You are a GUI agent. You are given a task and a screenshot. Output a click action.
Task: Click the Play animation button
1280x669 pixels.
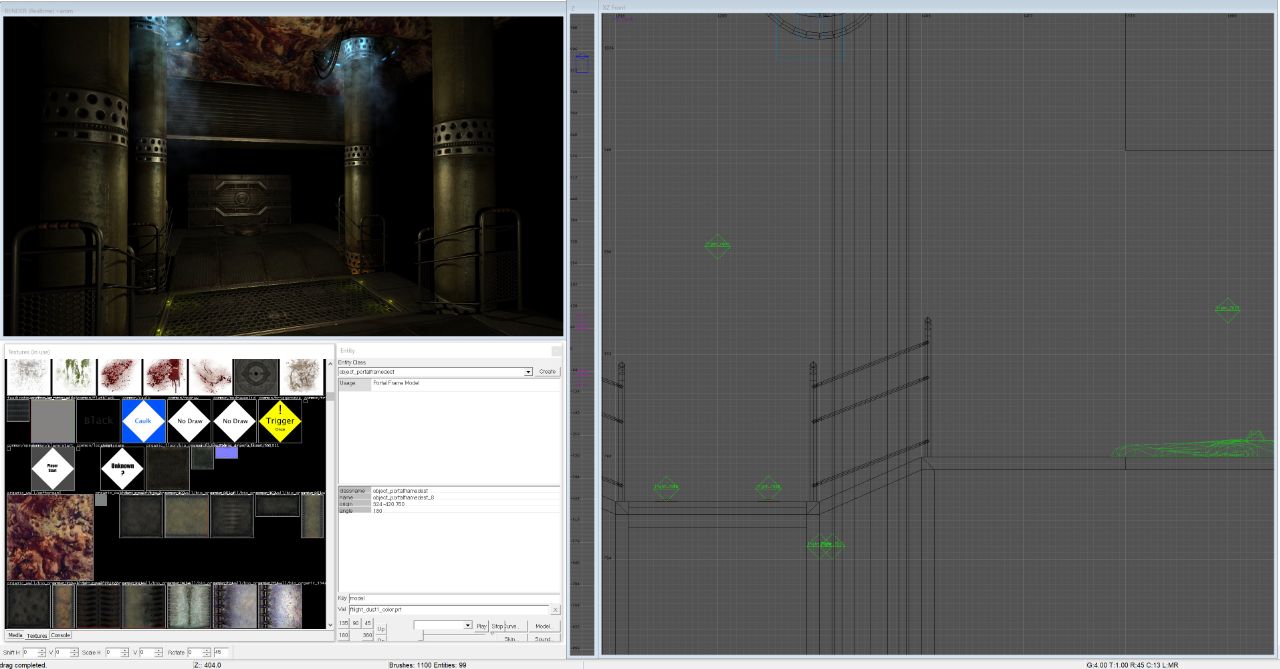pos(481,626)
